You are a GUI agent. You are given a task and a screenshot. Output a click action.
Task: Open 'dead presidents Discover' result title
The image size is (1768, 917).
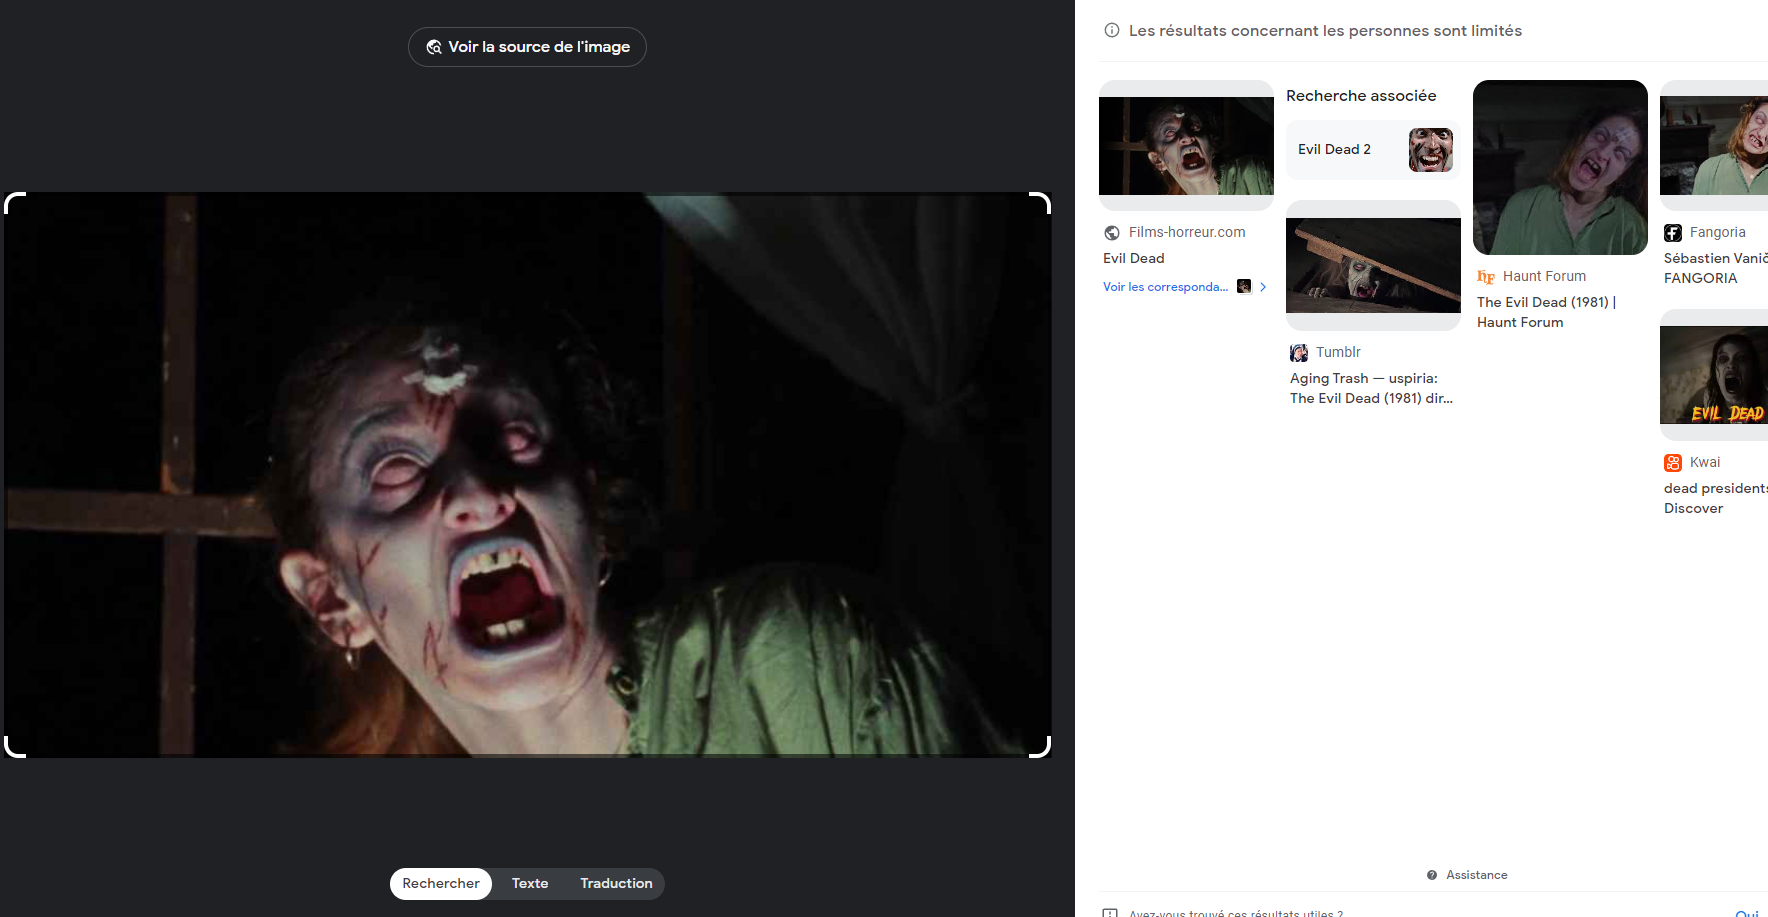[1715, 498]
